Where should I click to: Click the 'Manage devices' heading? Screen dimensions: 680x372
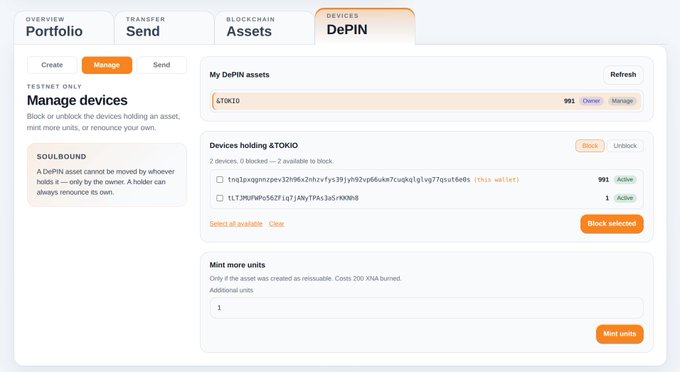77,101
